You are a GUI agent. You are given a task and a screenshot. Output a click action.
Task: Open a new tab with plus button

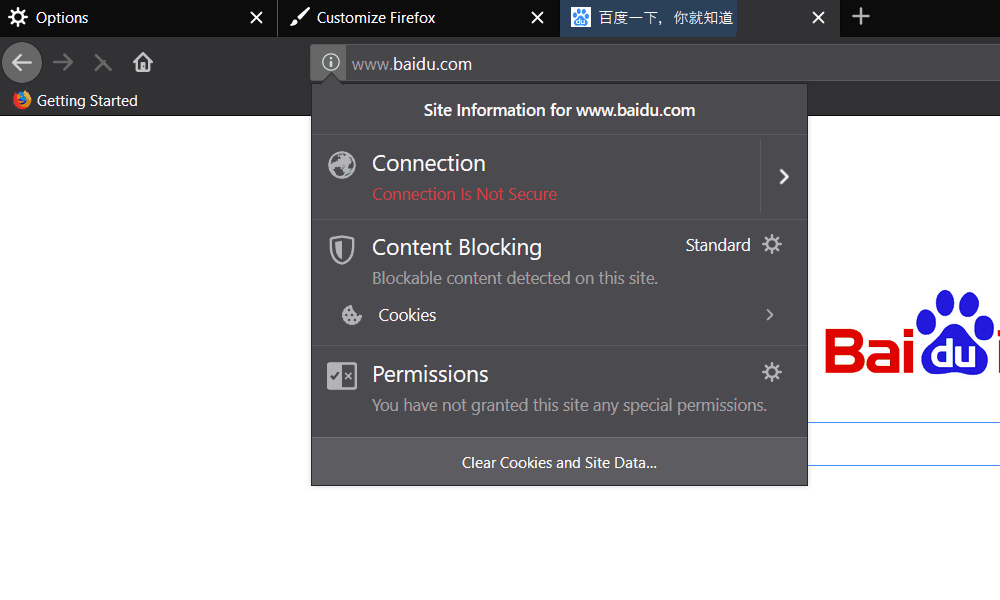click(860, 17)
